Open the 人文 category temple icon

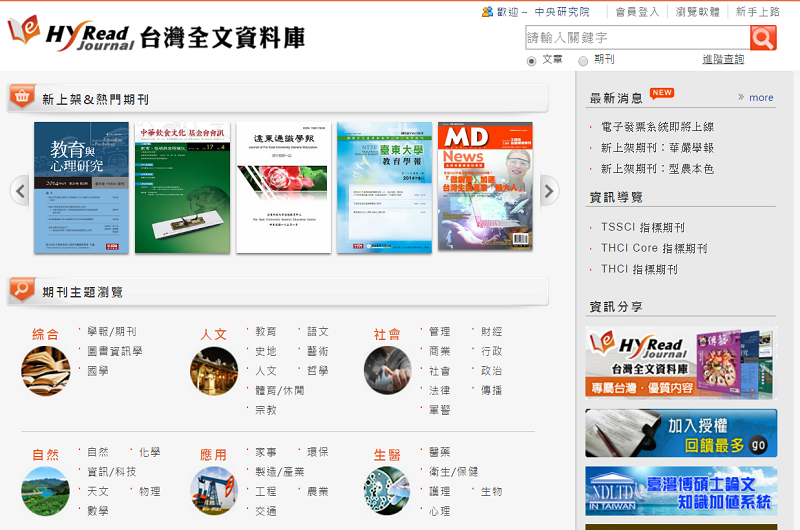[x=214, y=369]
